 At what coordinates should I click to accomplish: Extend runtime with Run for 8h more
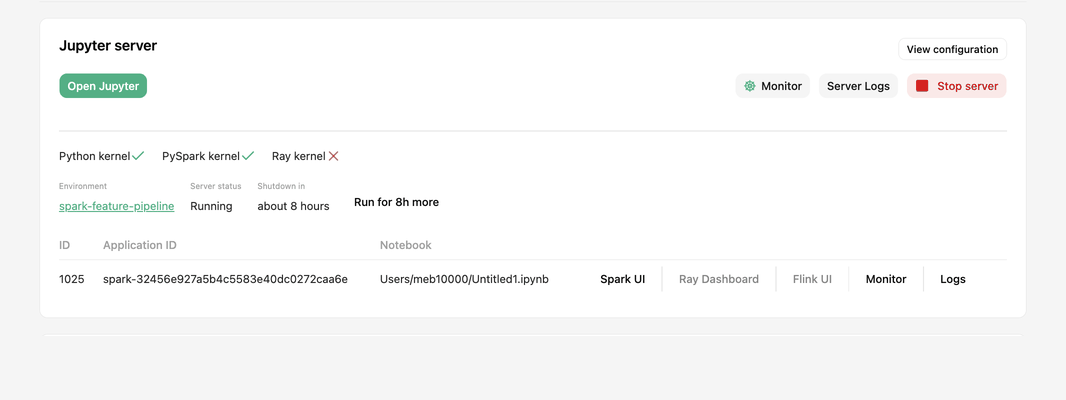[396, 202]
